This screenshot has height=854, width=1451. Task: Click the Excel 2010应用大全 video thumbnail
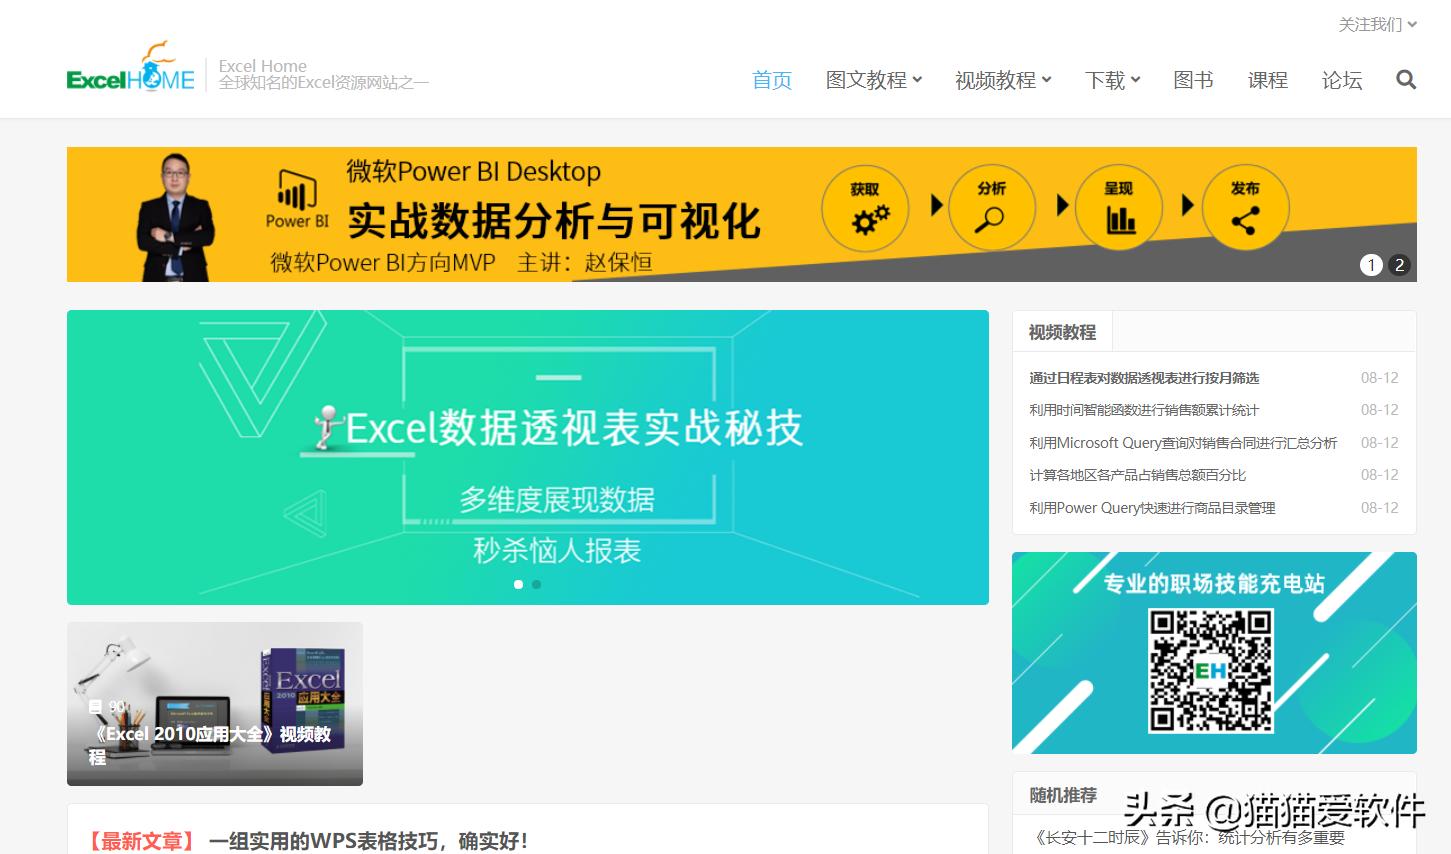click(214, 703)
